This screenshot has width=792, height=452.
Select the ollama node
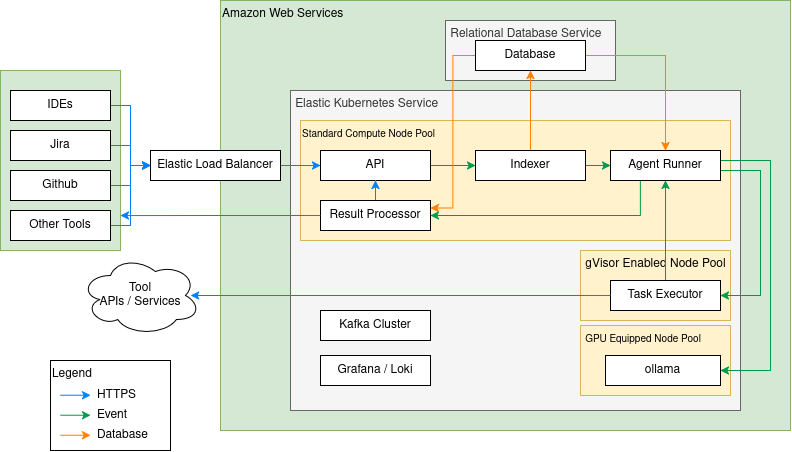click(662, 370)
